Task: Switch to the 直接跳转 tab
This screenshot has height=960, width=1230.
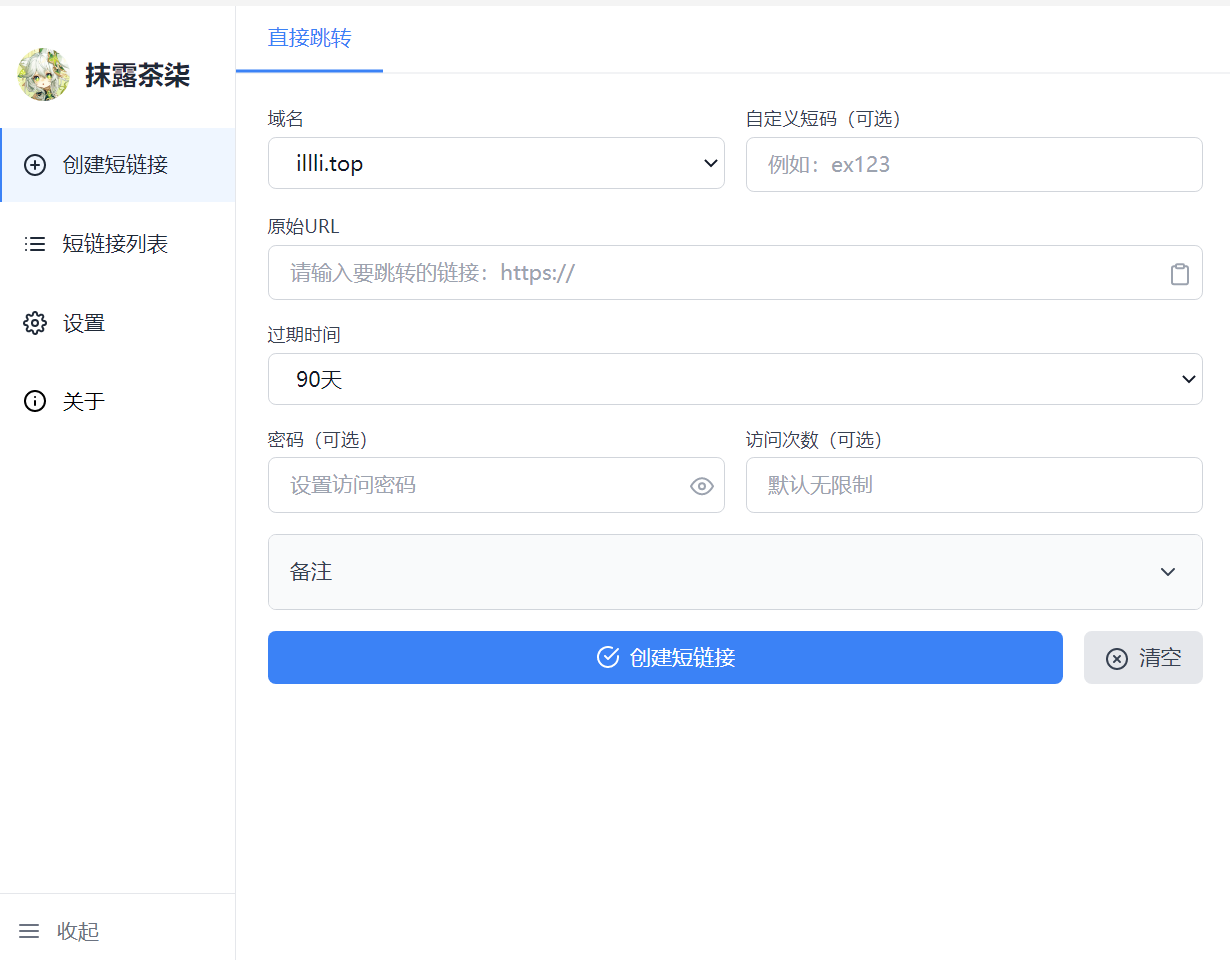Action: coord(309,39)
